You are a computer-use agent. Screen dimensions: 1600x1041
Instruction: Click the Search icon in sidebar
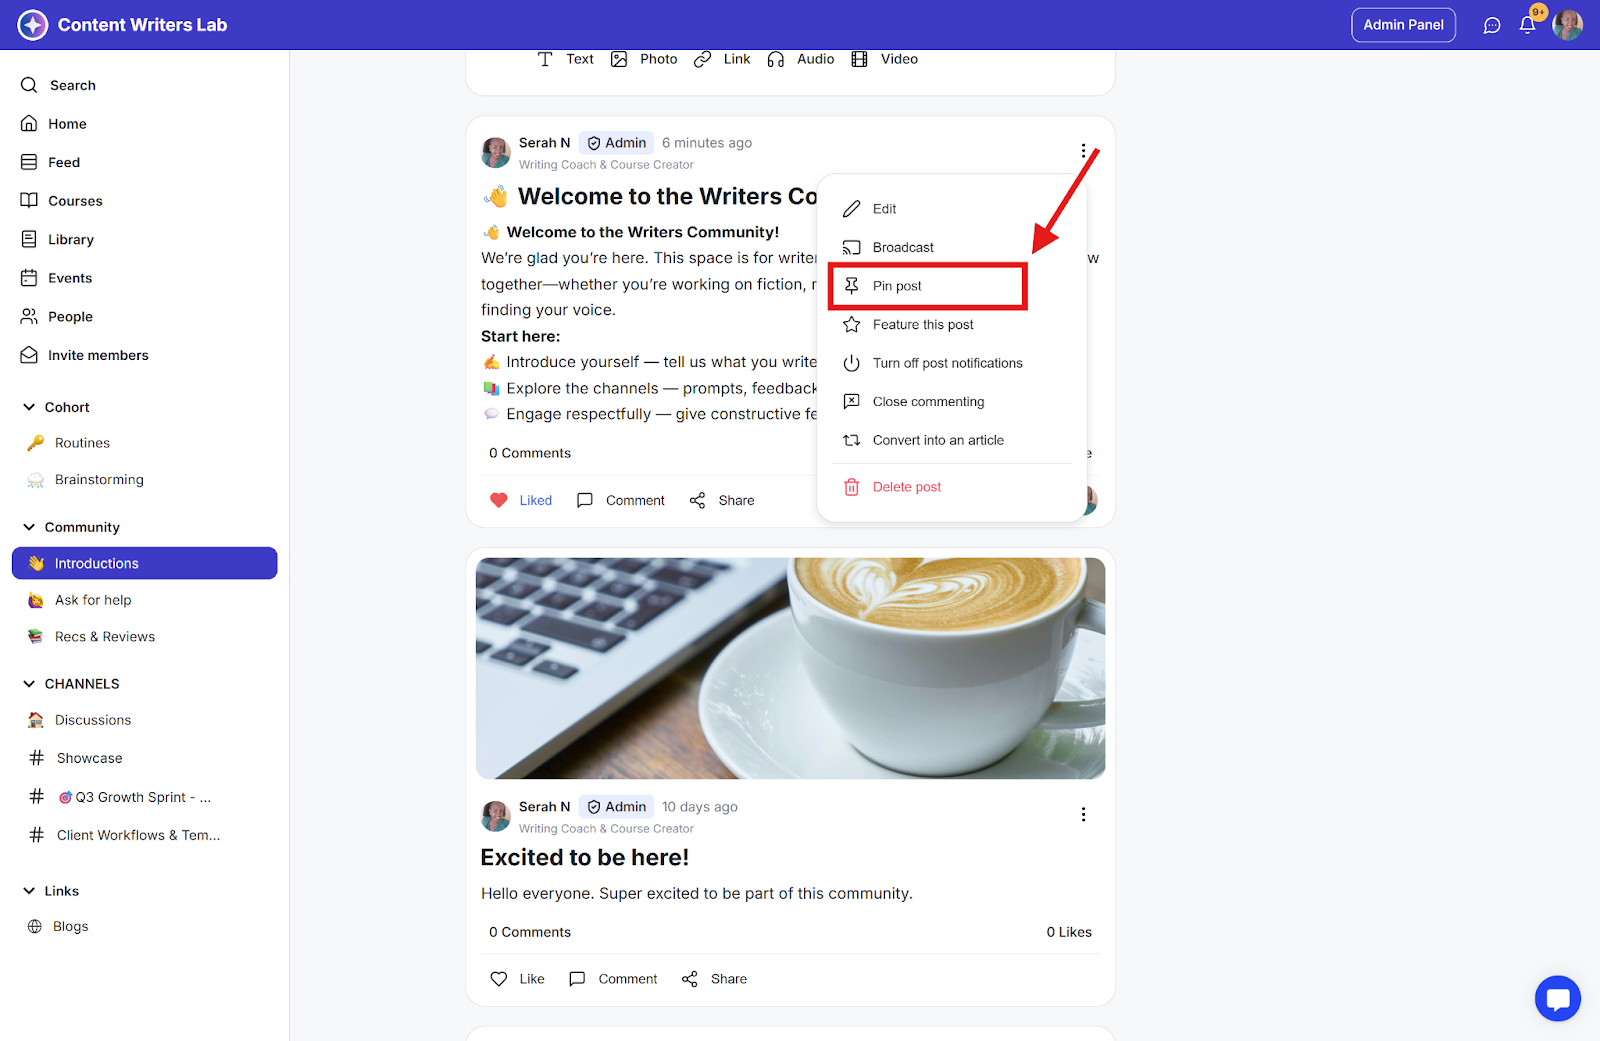[x=29, y=85]
